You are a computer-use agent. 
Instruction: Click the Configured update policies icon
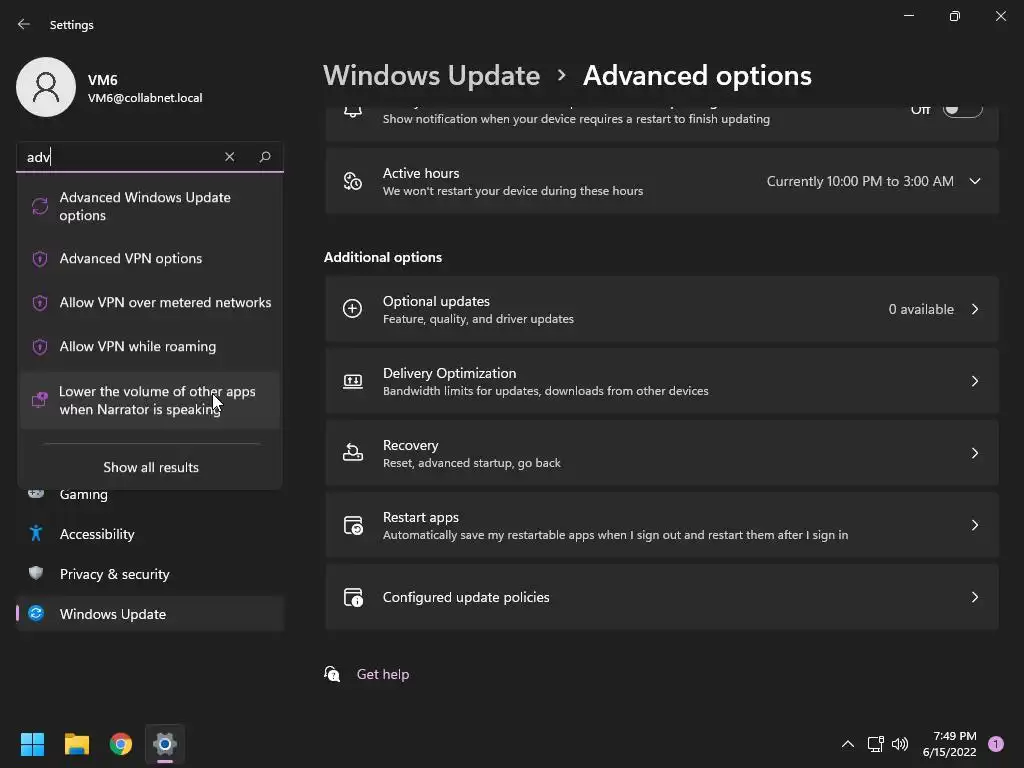point(353,597)
